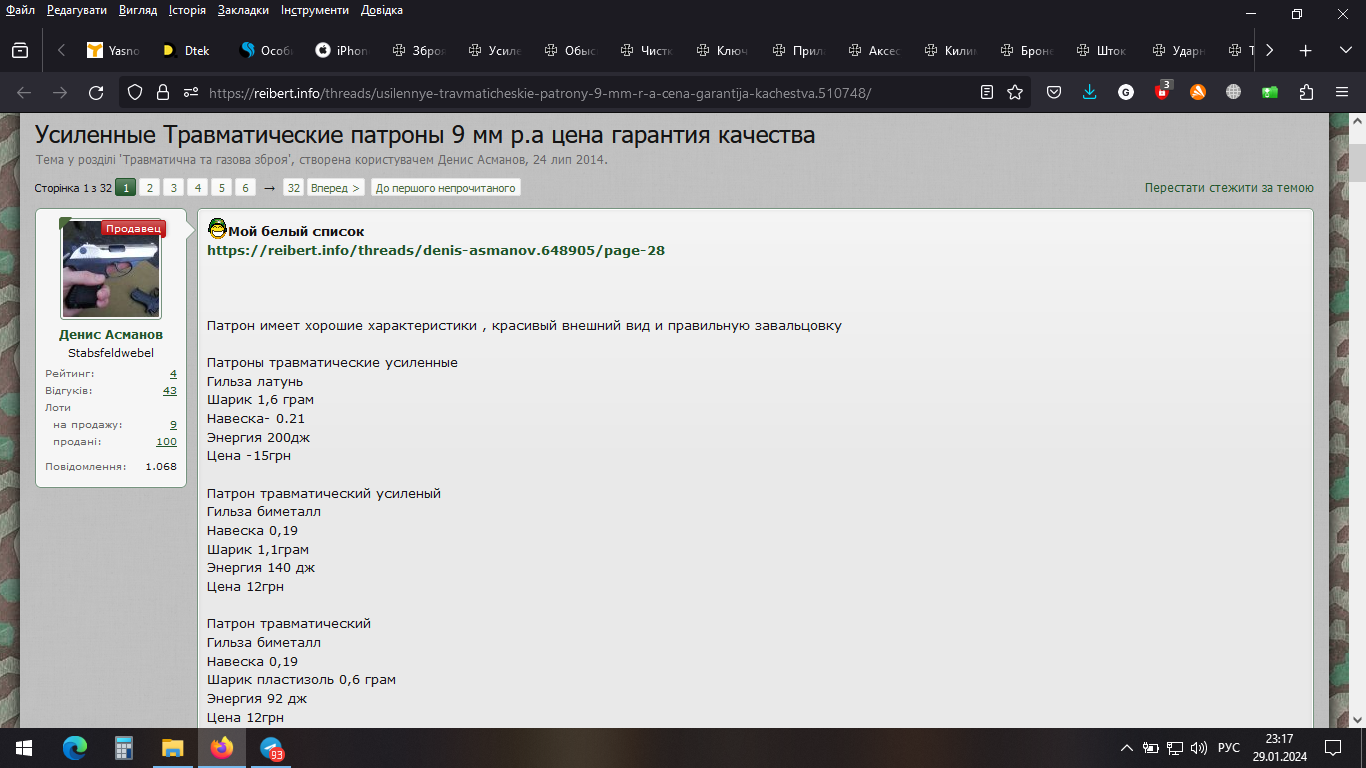The image size is (1366, 768).
Task: Click the Firefox reload page icon
Action: tap(96, 93)
